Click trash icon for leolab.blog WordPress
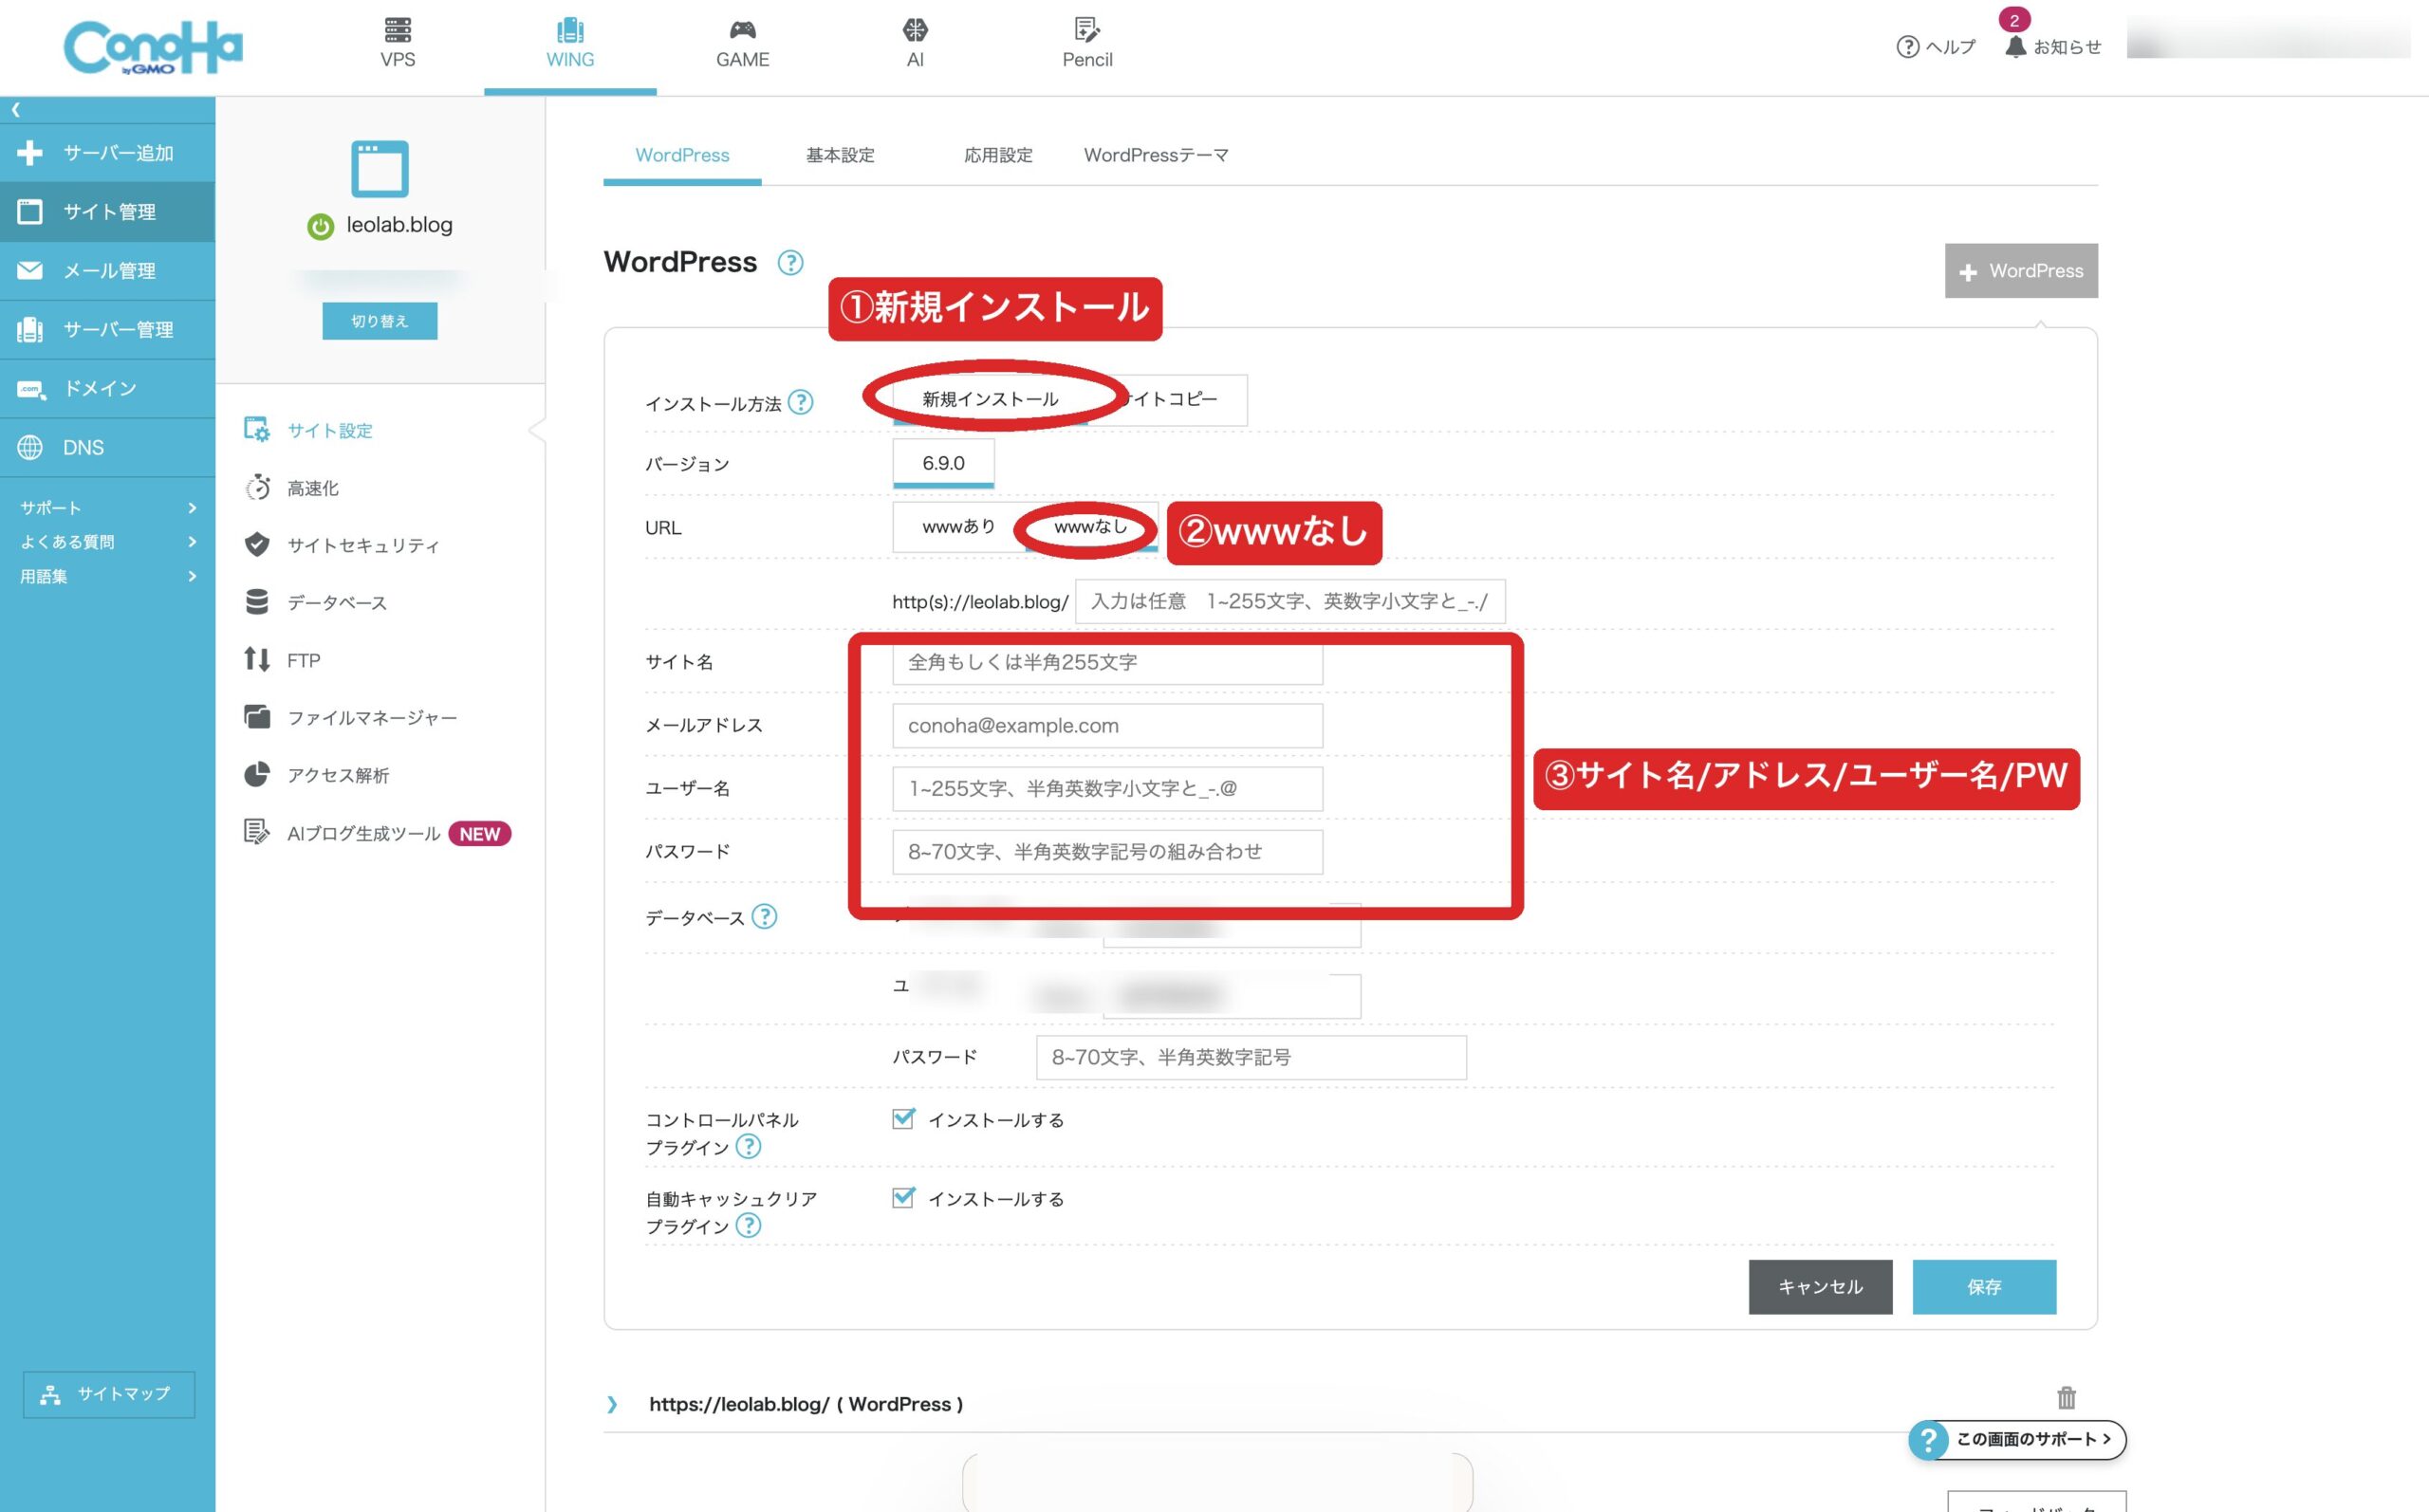The image size is (2429, 1512). pos(2066,1397)
